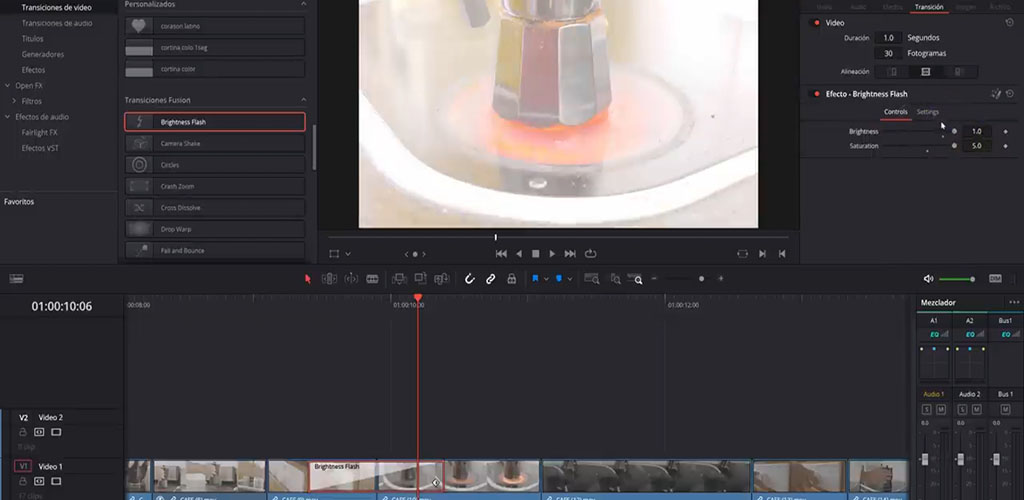Mute Audio 1 in the mixer
This screenshot has height=500, width=1024.
tap(939, 410)
